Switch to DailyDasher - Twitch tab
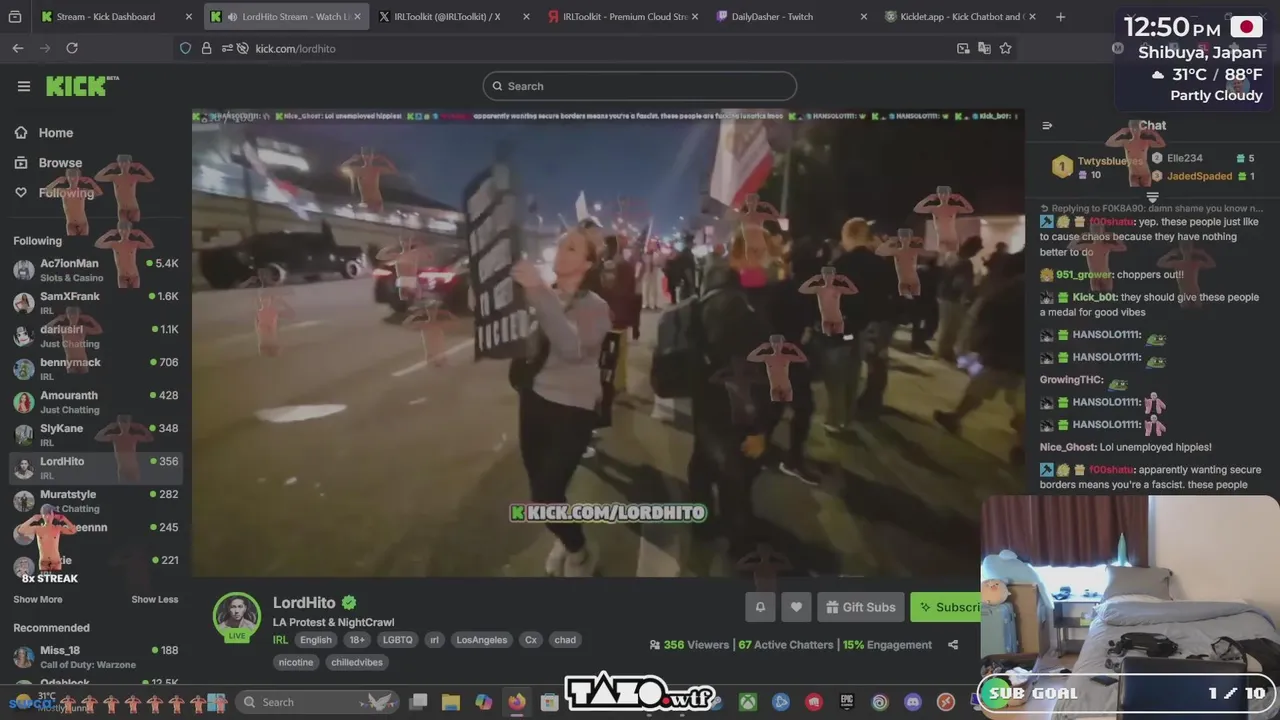Screen dimensions: 1280x720 tap(791, 17)
